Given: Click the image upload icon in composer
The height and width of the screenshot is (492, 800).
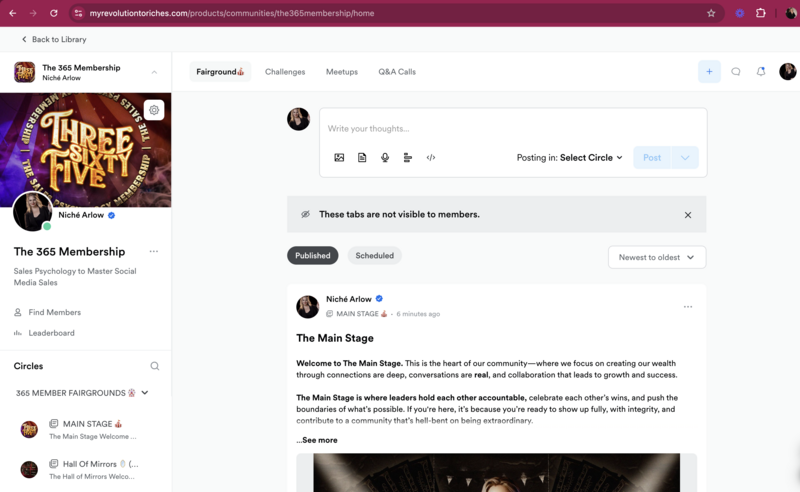Looking at the screenshot, I should pyautogui.click(x=339, y=158).
